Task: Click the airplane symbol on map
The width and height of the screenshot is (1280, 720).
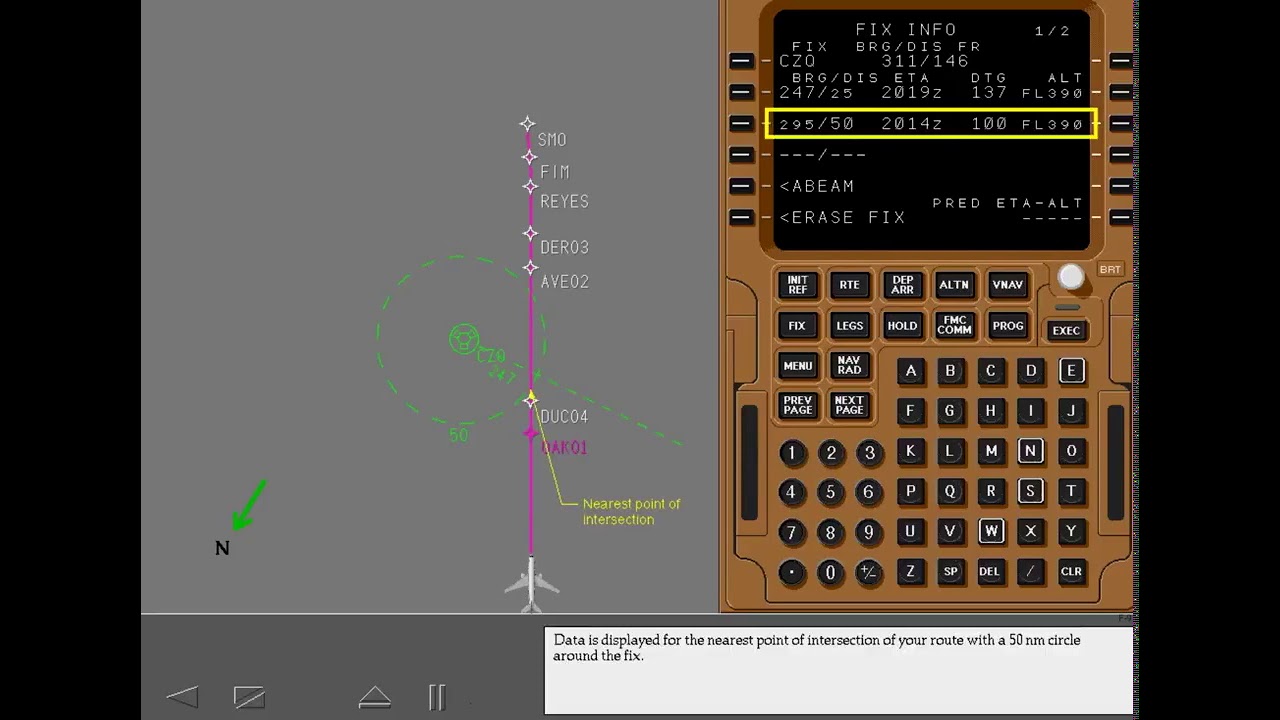Action: (531, 583)
